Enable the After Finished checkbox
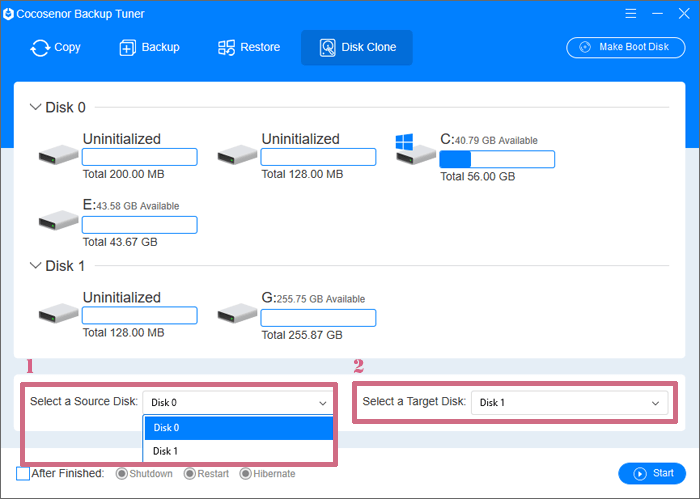Screen dimensions: 700x499 (x=23, y=474)
